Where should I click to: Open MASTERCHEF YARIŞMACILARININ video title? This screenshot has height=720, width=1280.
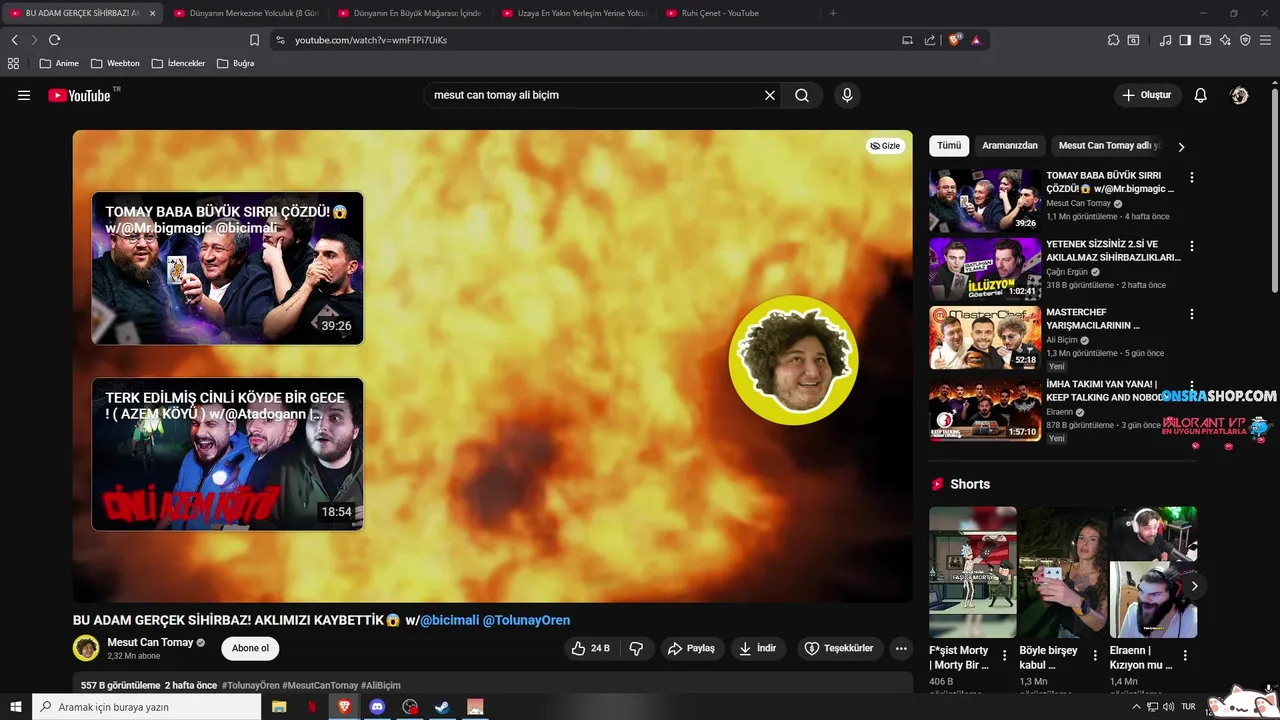coord(1093,318)
